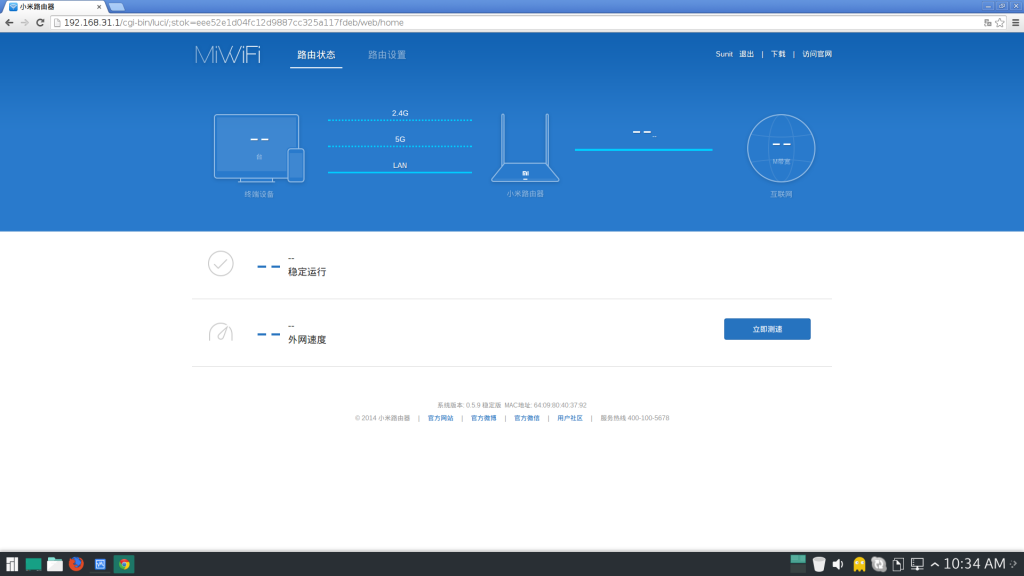Click the 5G connection label
This screenshot has height=576, width=1024.
point(400,139)
